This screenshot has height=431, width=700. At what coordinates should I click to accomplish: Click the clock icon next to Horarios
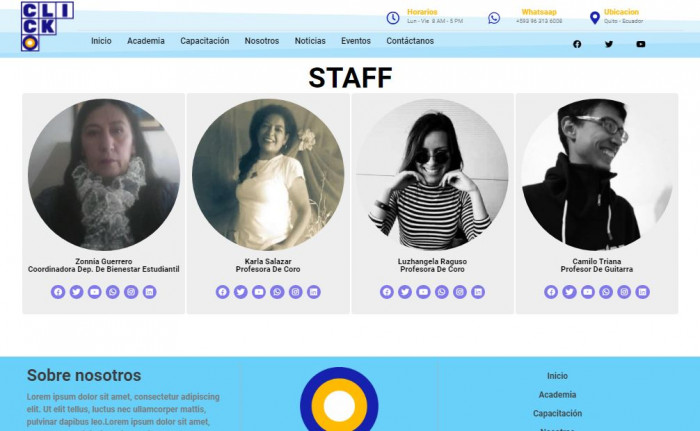[393, 18]
